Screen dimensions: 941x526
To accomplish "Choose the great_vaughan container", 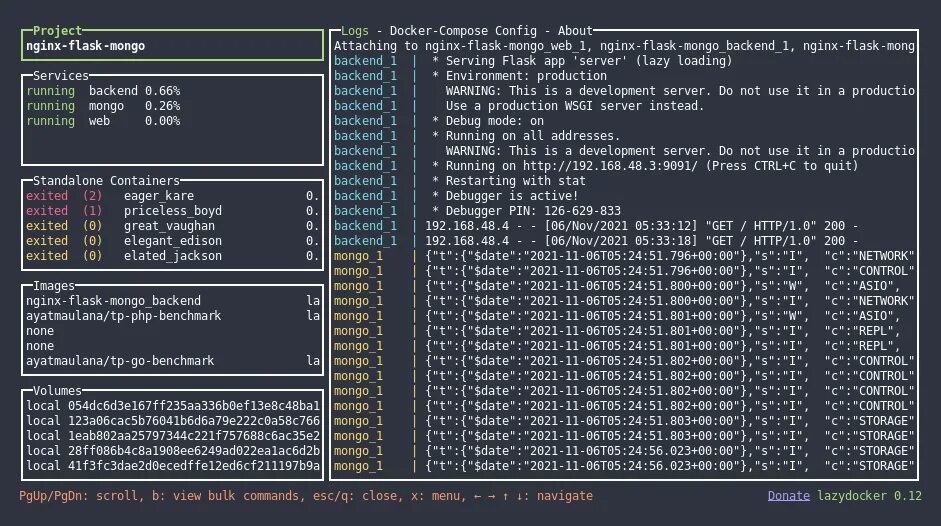I will coord(172,226).
